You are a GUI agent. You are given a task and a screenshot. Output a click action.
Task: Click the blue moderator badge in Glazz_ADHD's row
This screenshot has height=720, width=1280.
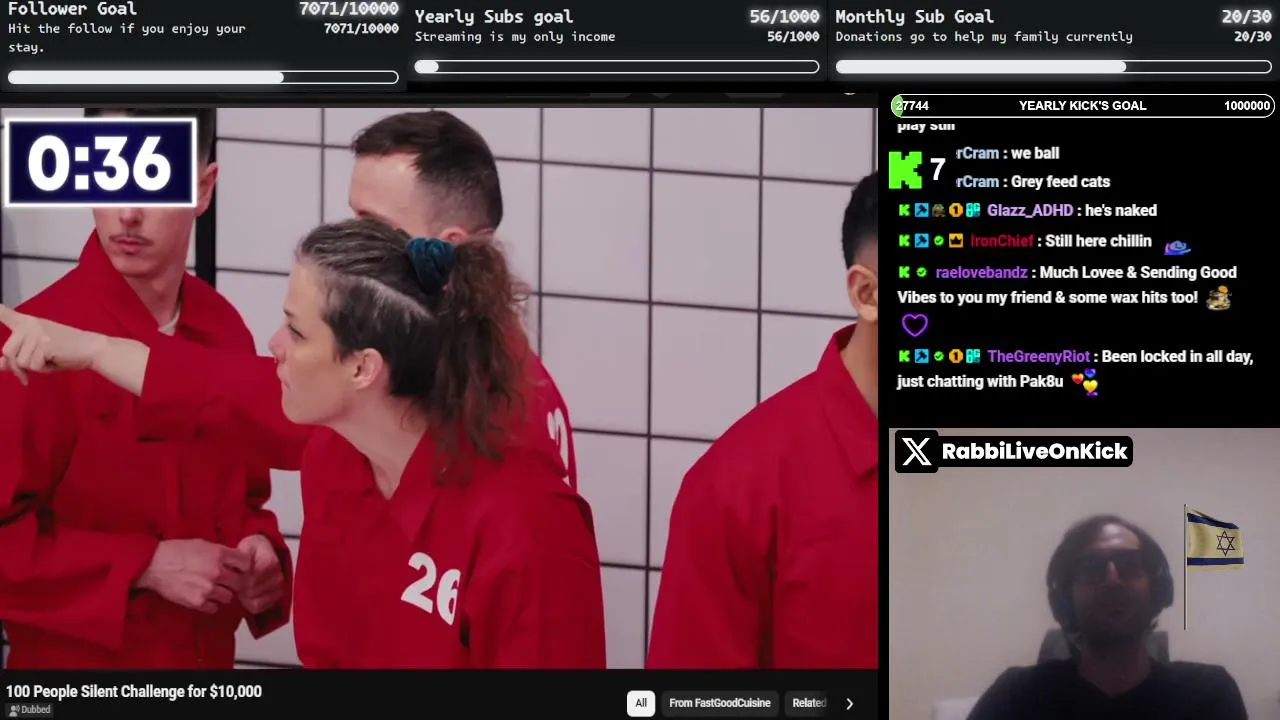(921, 211)
